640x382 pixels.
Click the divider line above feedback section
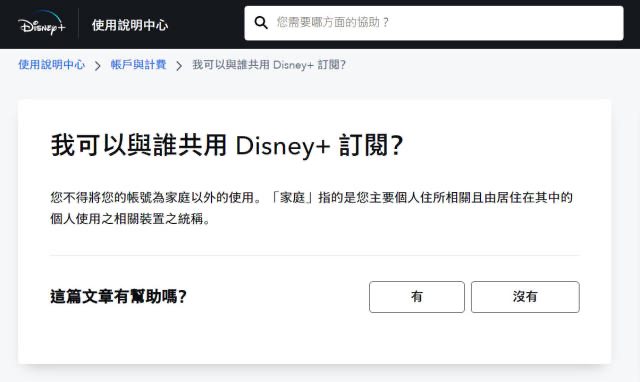315,255
